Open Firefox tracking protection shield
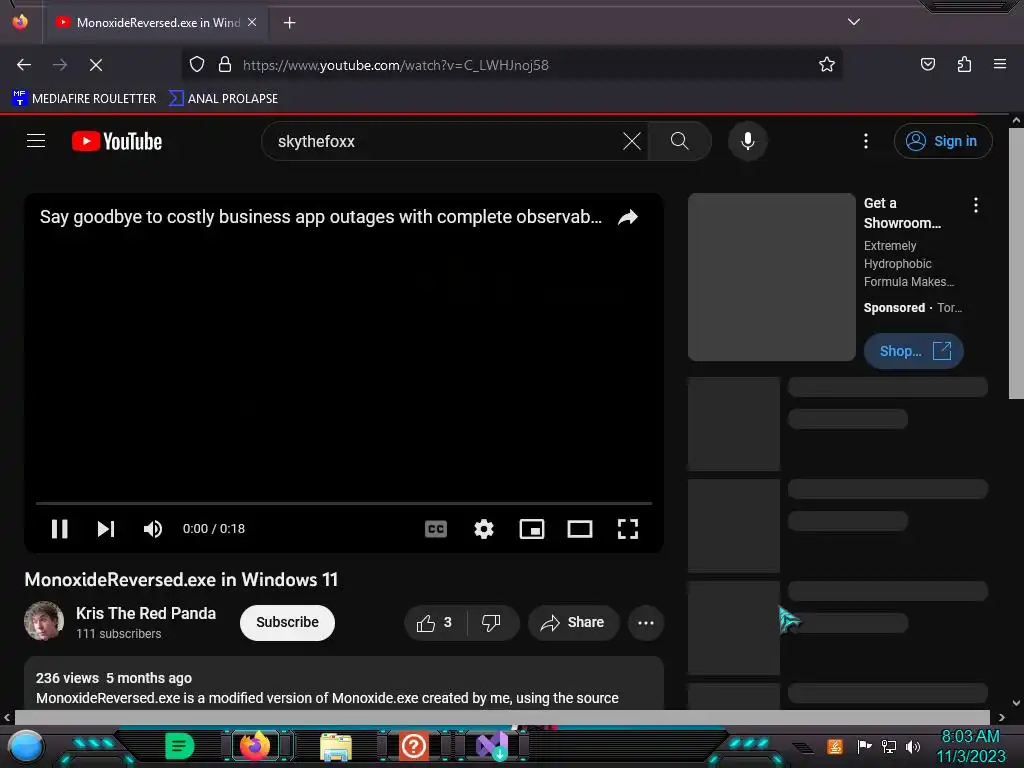1024x768 pixels. tap(197, 65)
